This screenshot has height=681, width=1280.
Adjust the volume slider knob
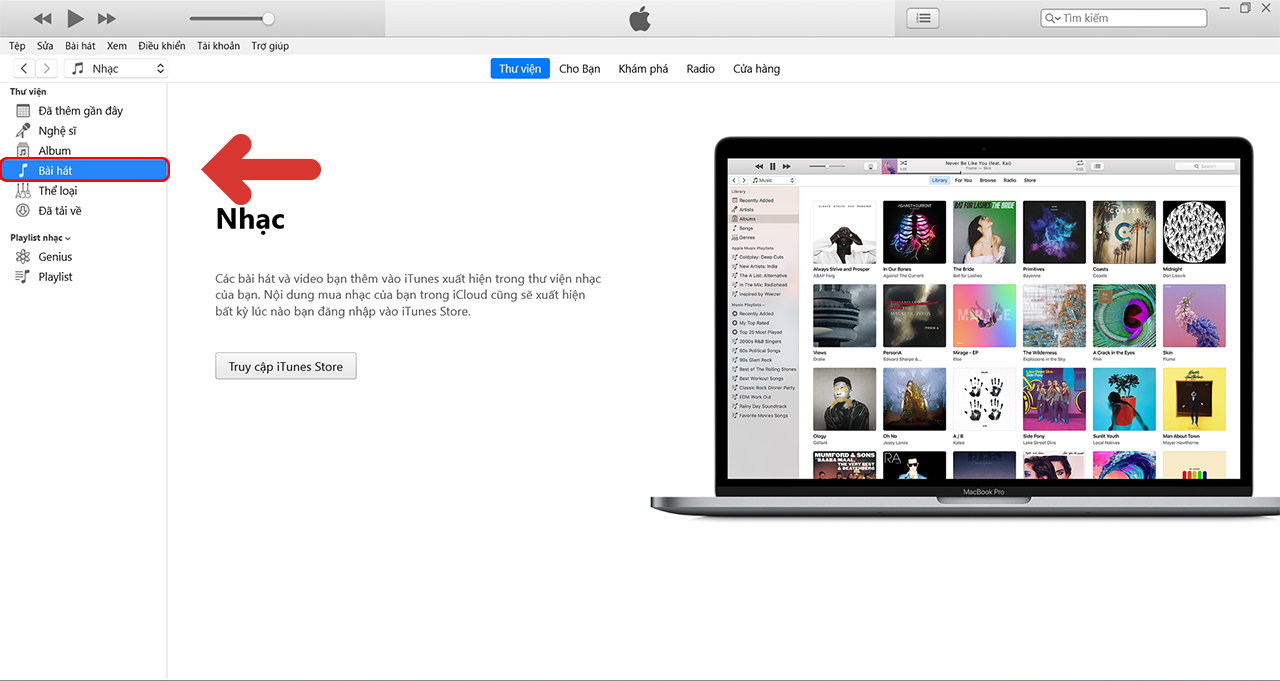(x=268, y=18)
